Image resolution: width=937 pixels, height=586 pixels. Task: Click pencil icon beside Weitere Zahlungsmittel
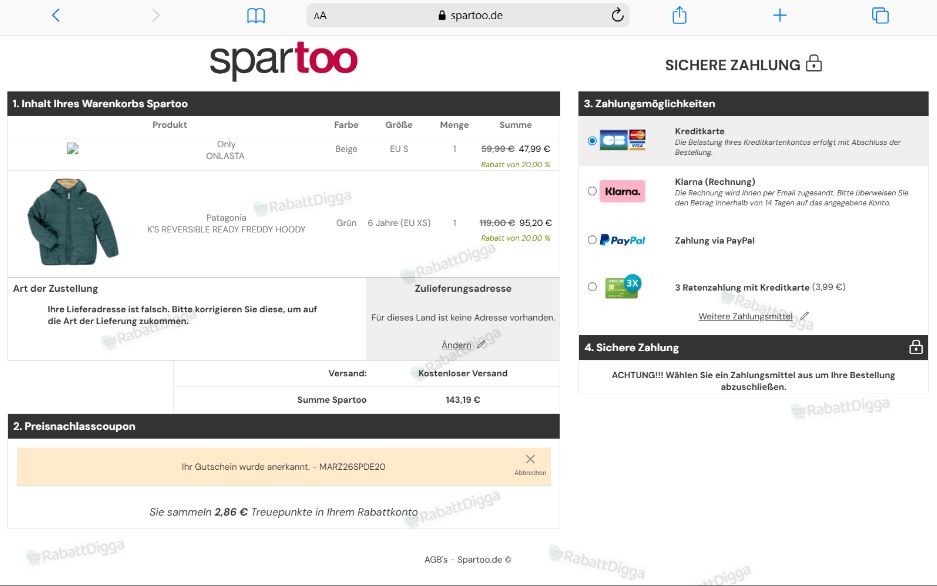tap(804, 315)
